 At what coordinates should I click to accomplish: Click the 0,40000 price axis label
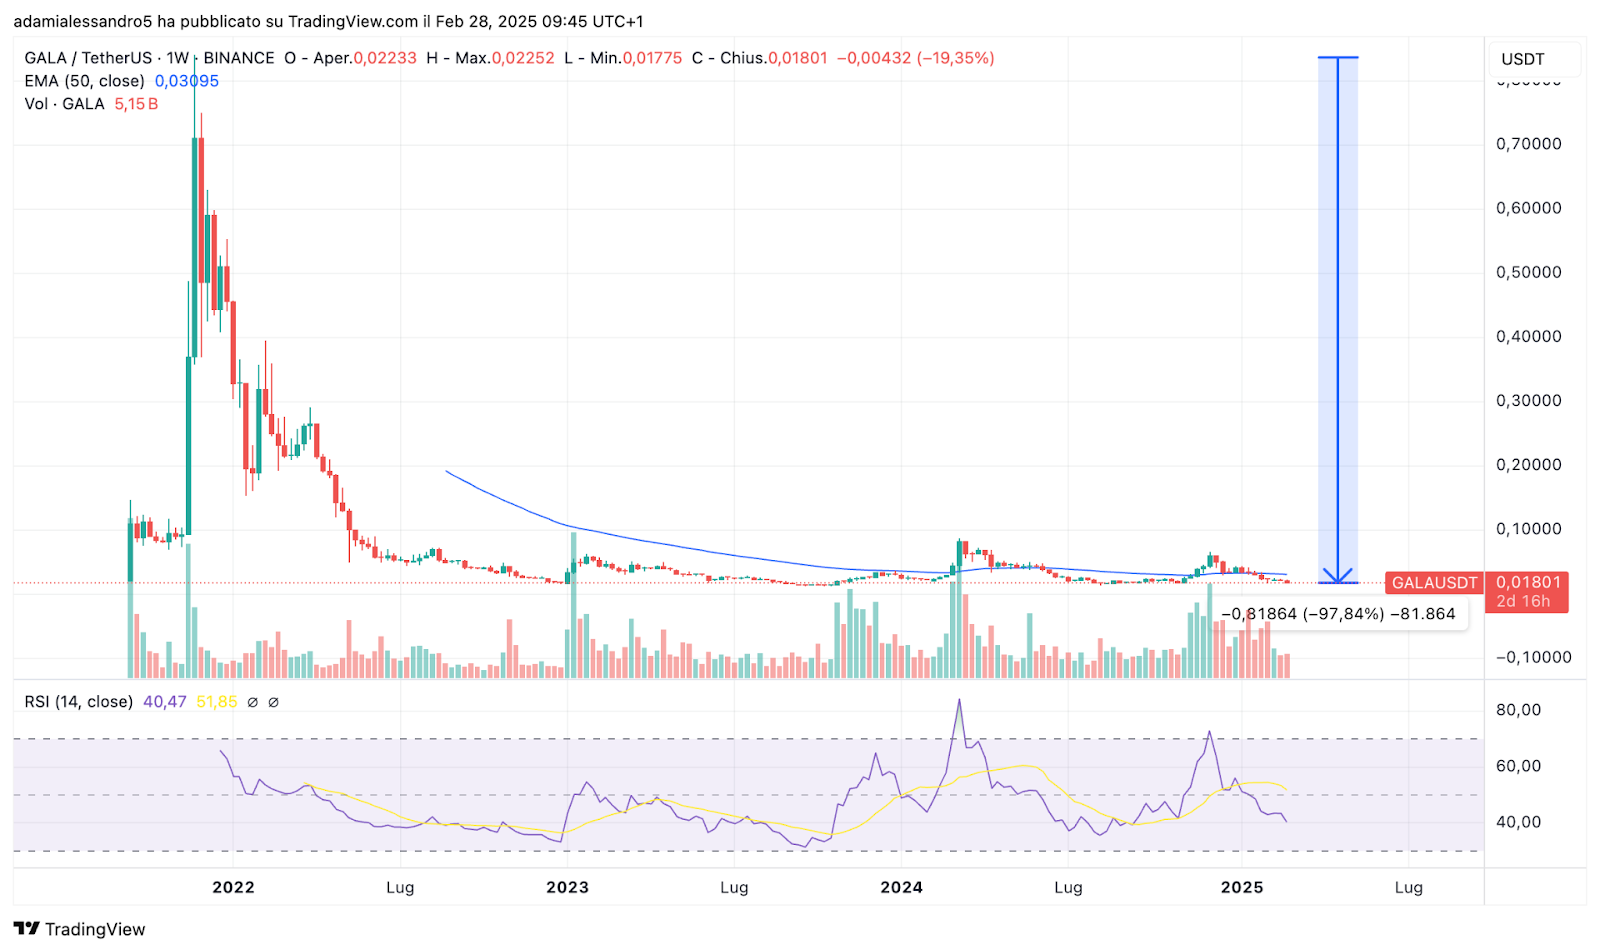tap(1528, 336)
